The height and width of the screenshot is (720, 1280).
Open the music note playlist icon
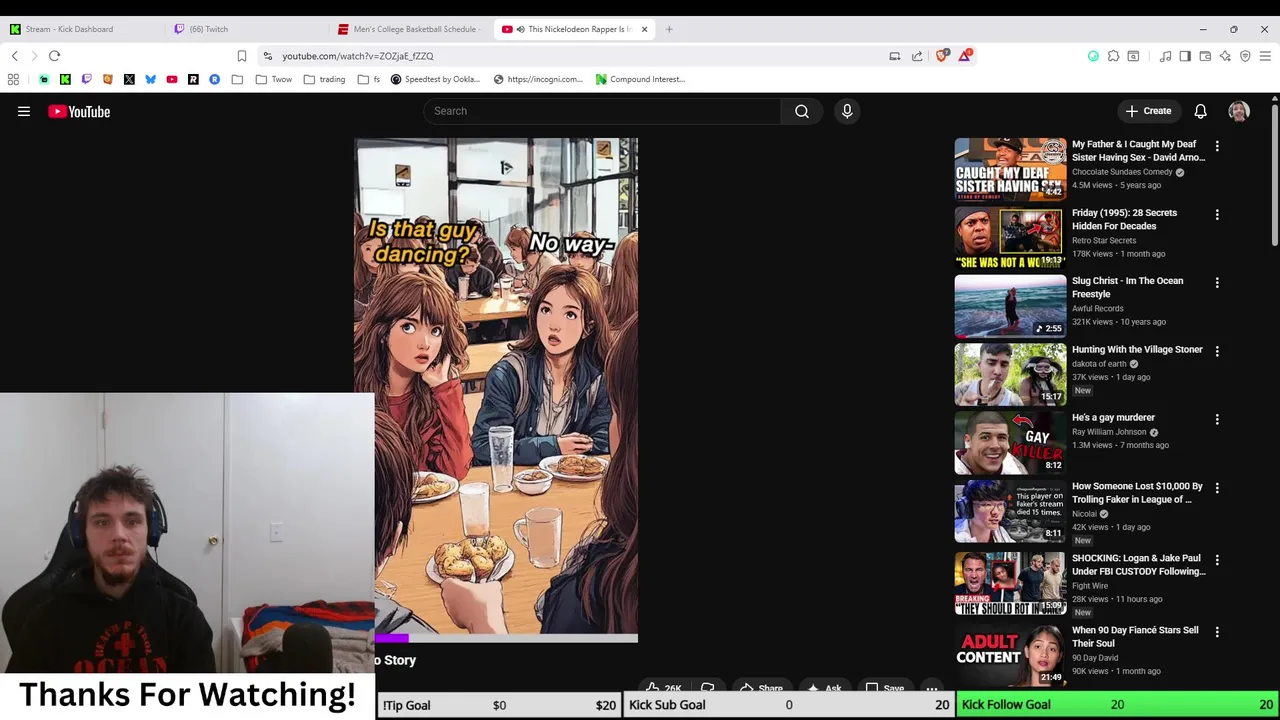pyautogui.click(x=1165, y=56)
